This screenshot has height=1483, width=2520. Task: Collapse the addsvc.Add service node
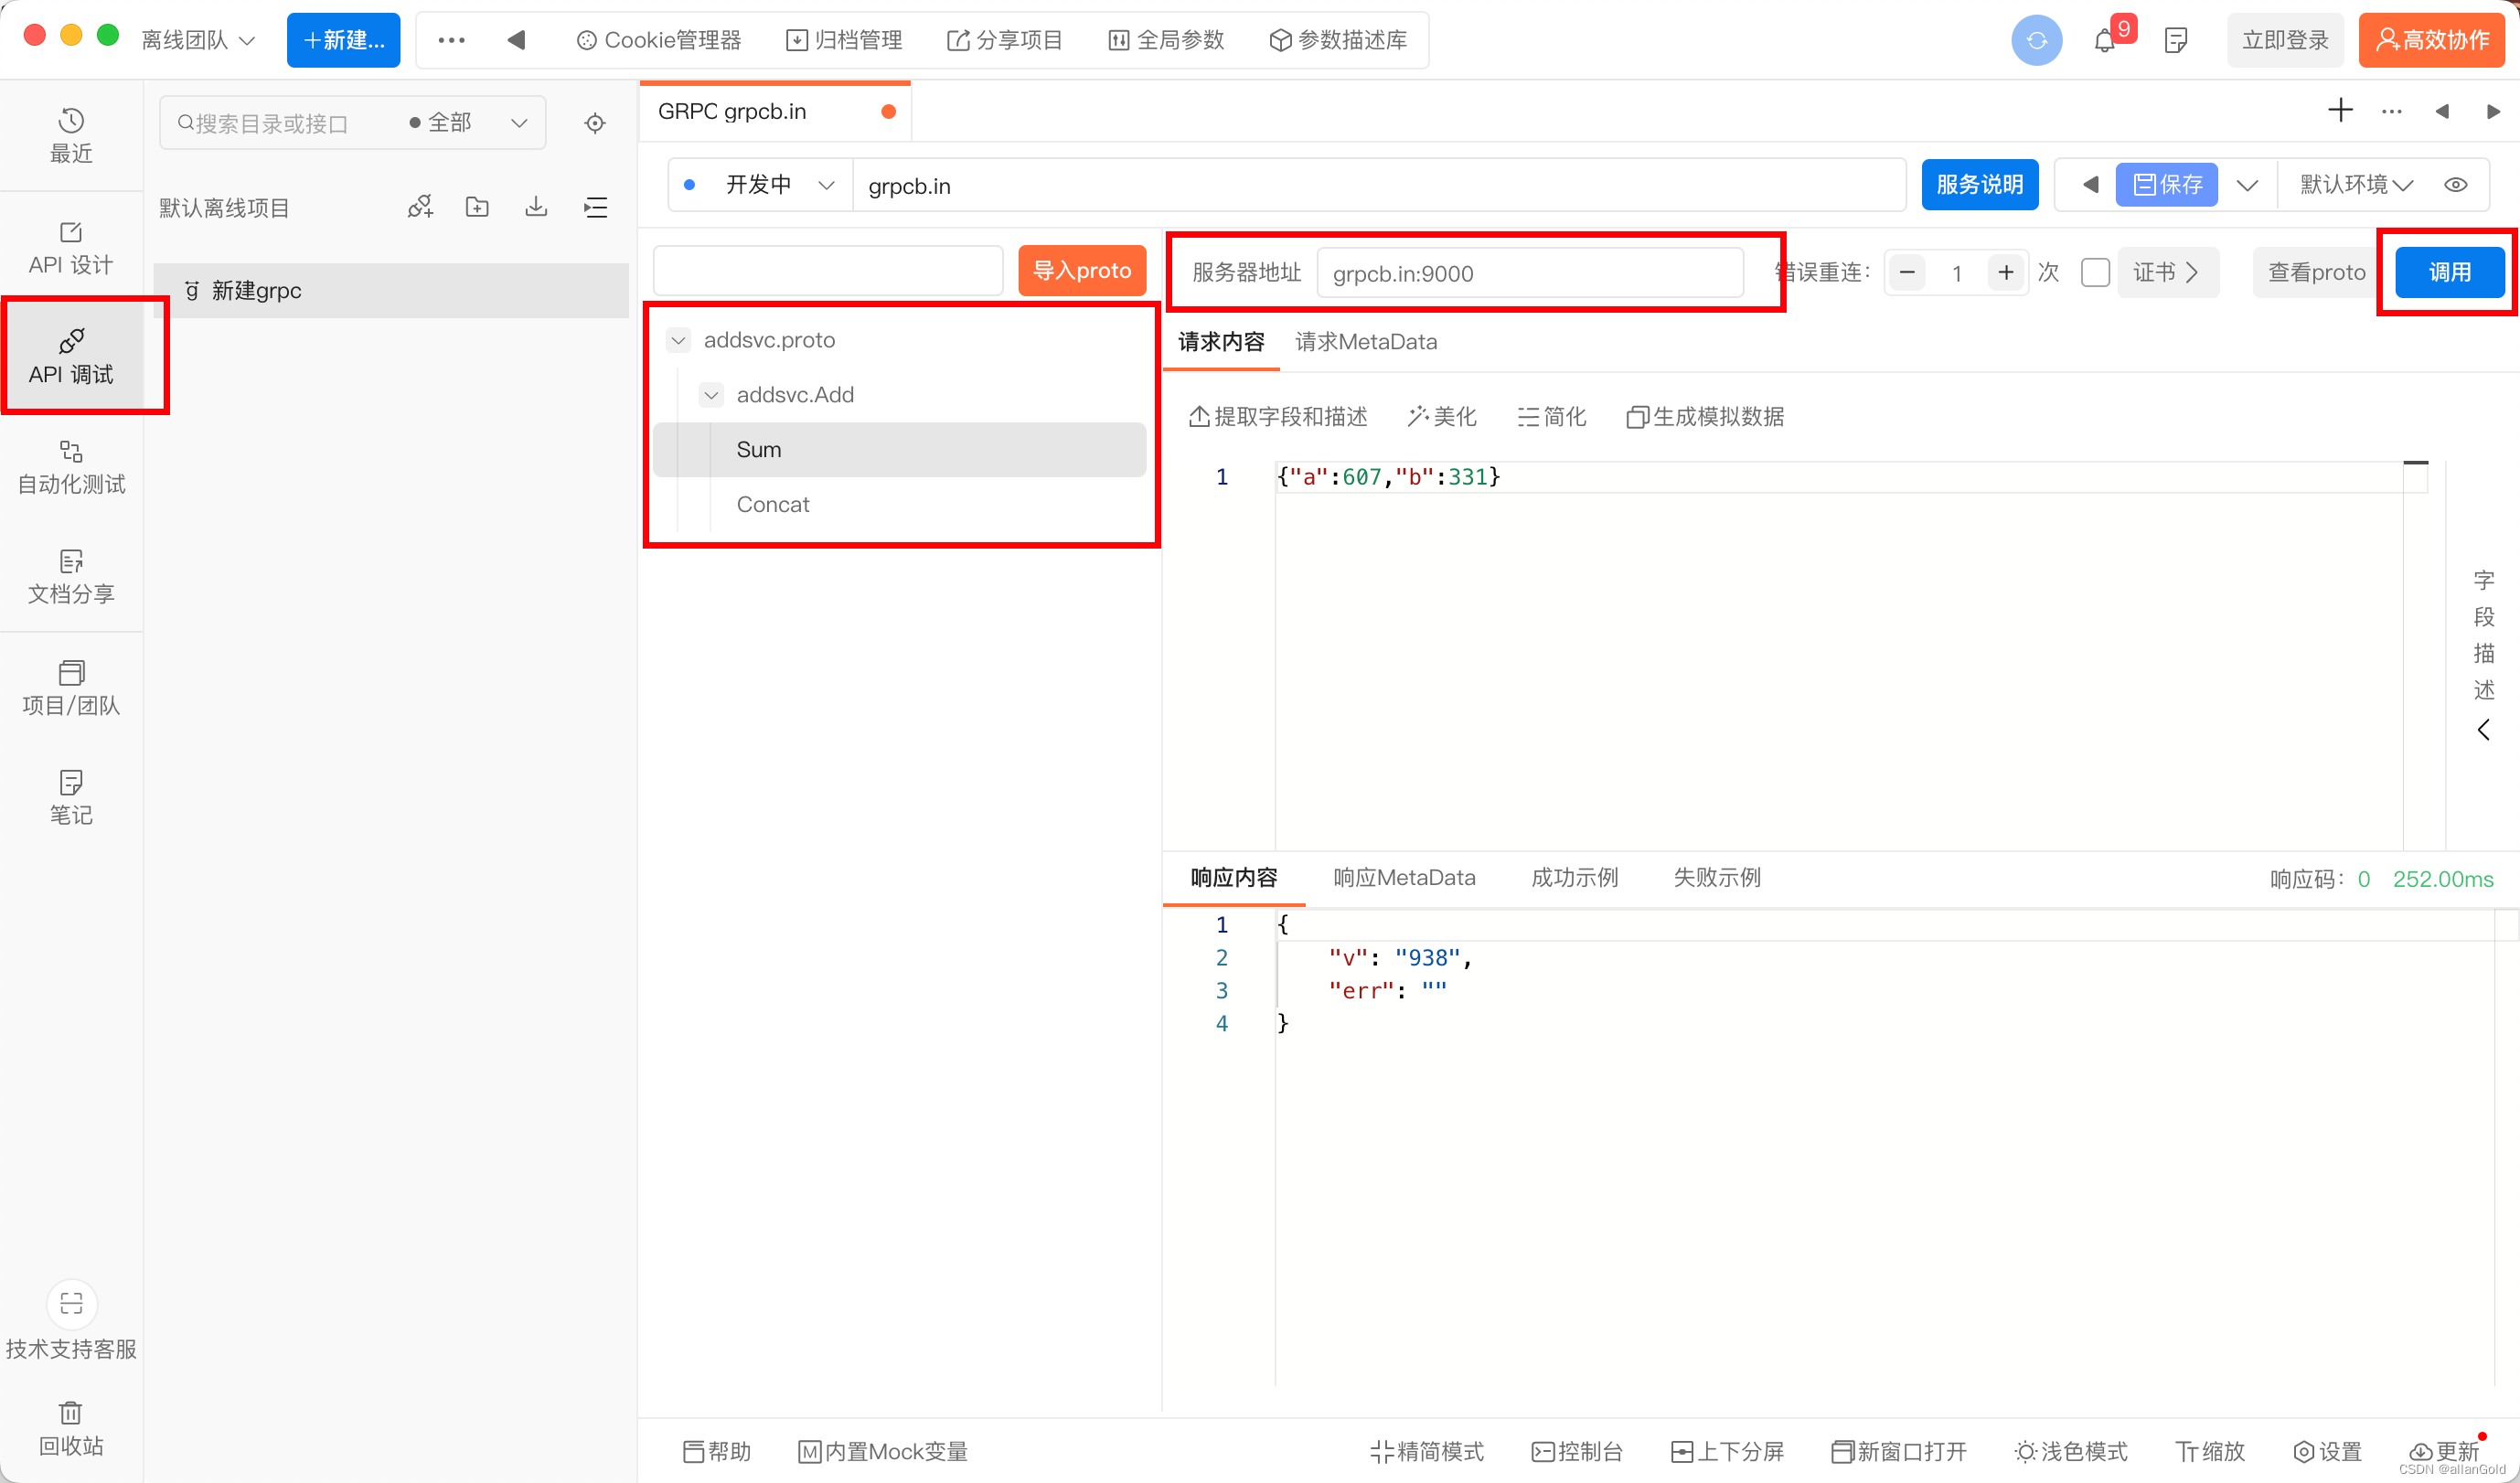click(x=711, y=395)
